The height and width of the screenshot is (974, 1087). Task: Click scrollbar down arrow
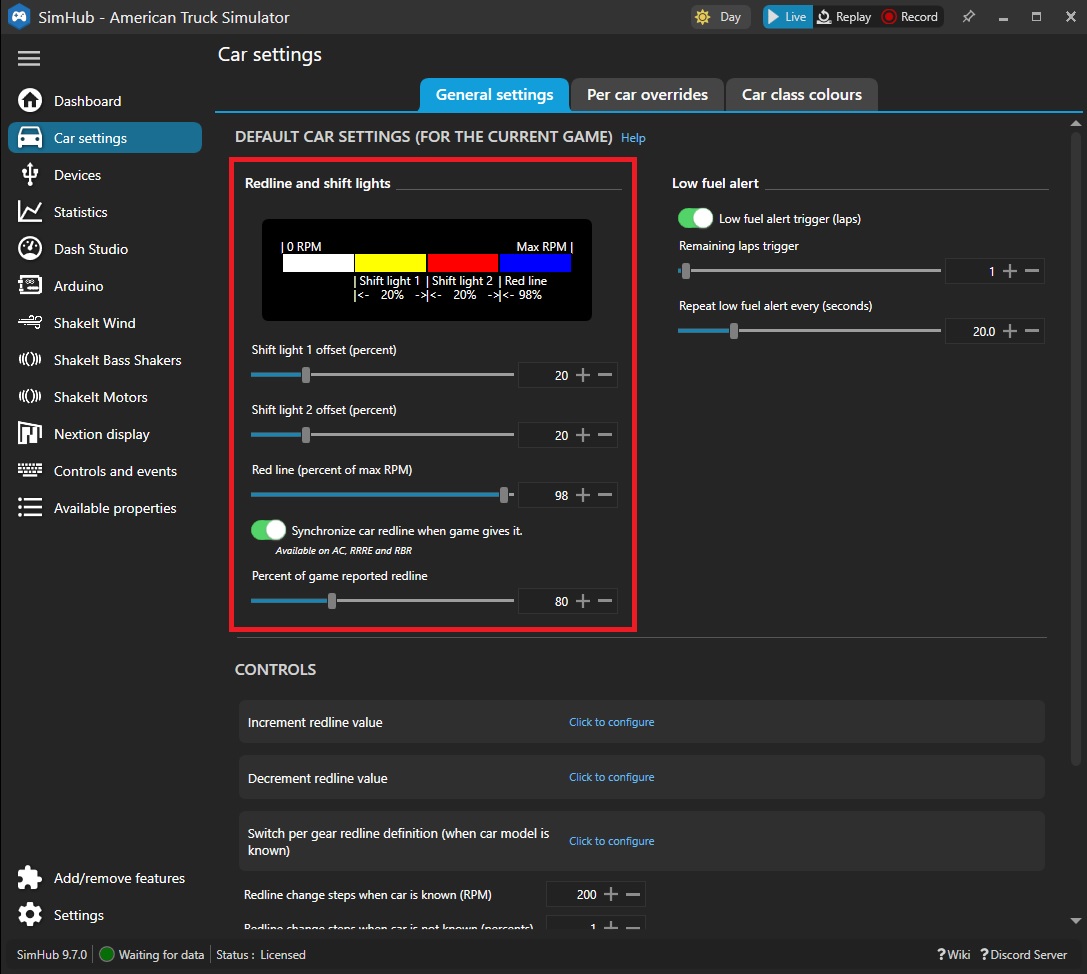(1075, 921)
